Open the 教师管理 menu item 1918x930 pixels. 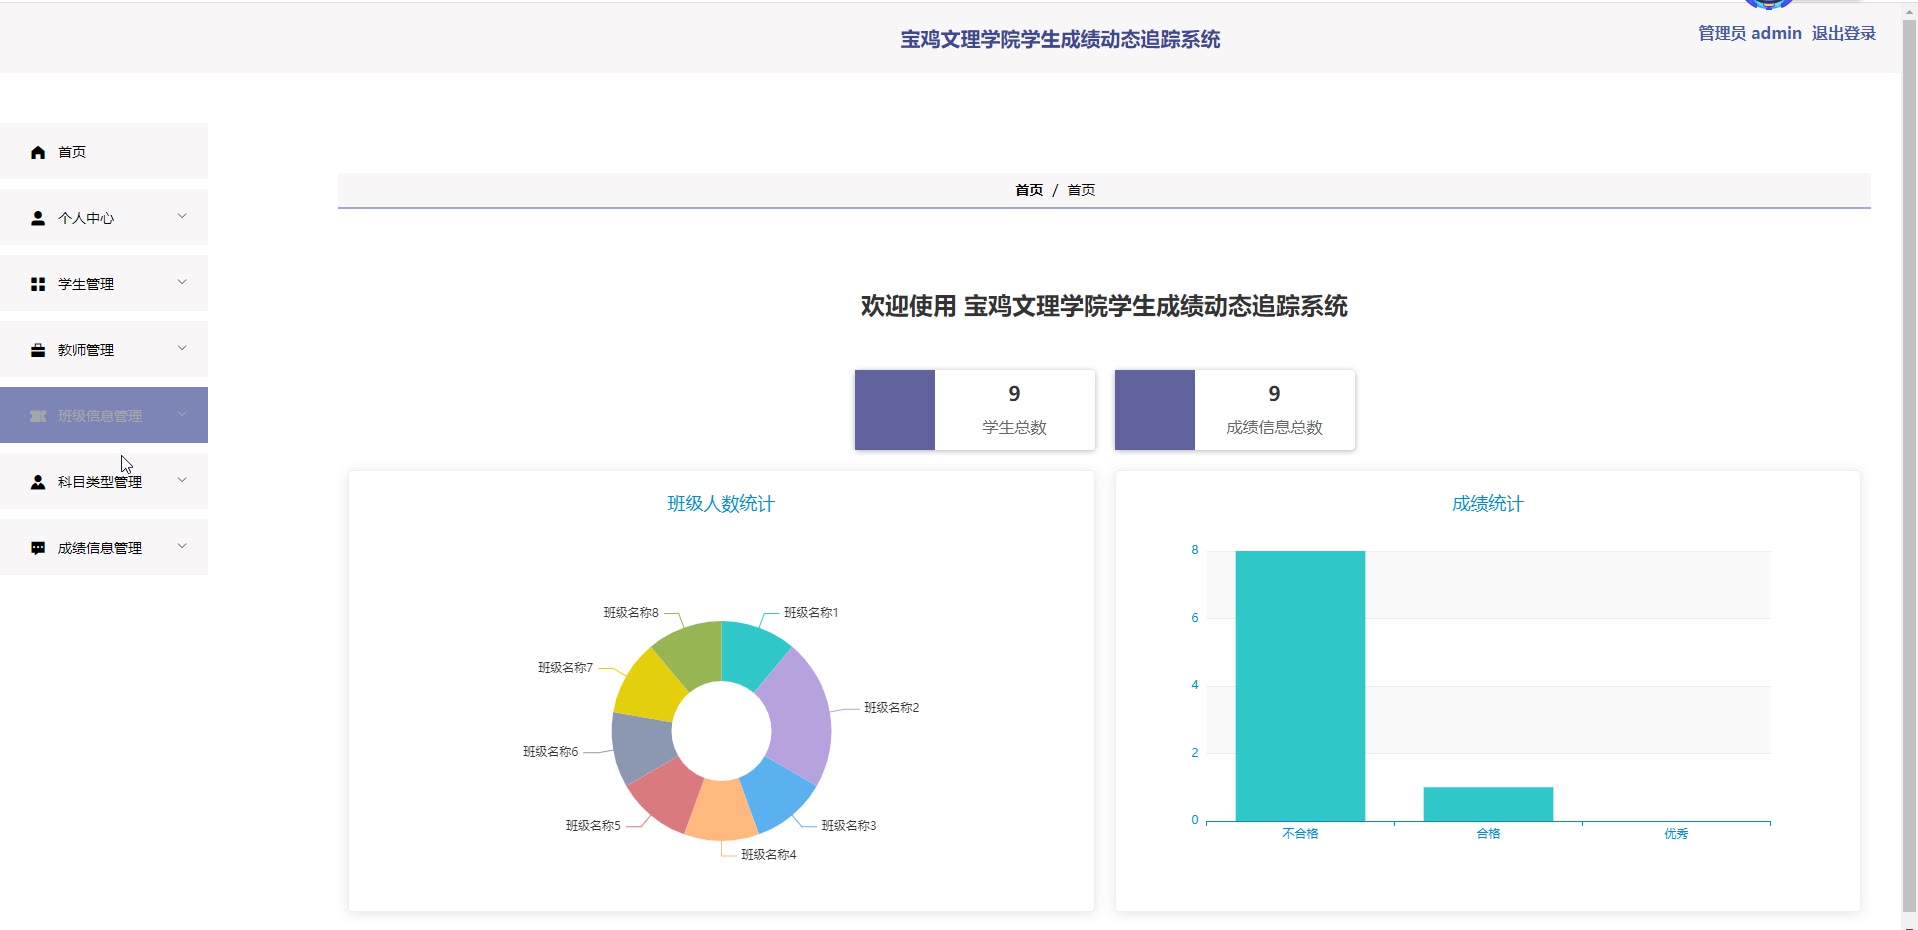tap(86, 350)
